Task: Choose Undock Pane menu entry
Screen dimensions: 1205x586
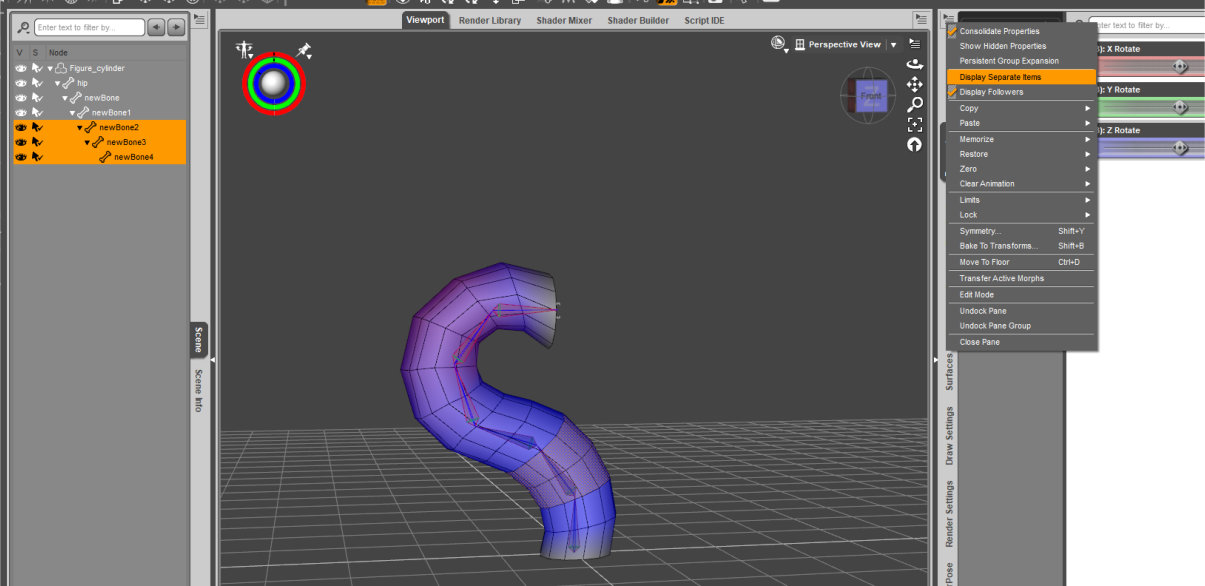Action: point(1022,311)
